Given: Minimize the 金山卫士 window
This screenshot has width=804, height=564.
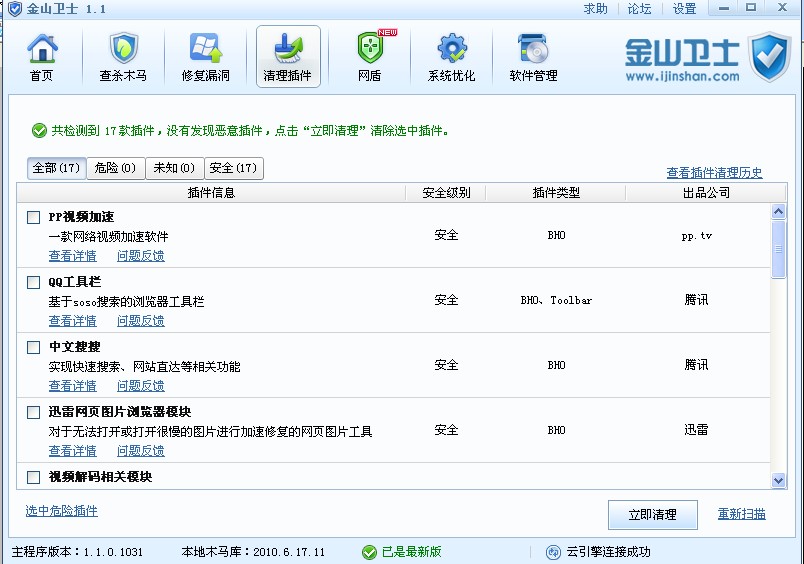Looking at the screenshot, I should pyautogui.click(x=724, y=8).
